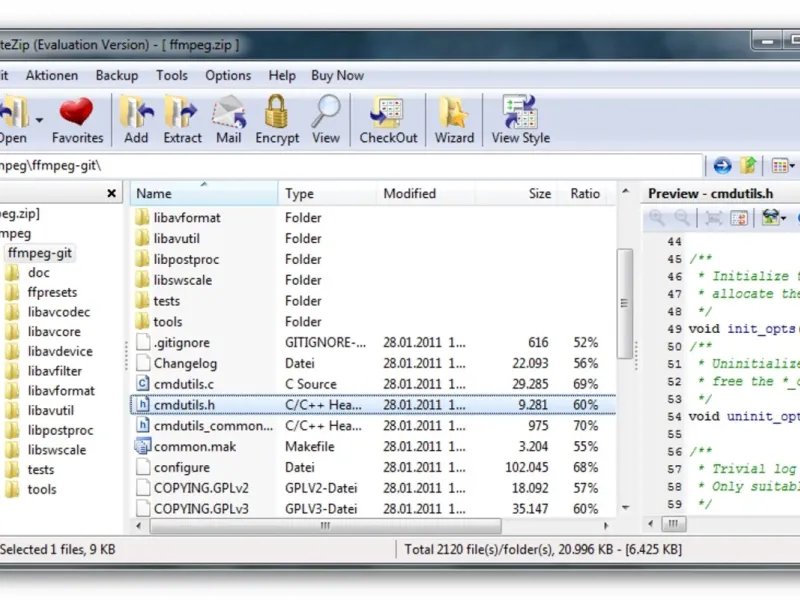This screenshot has height=600, width=800.
Task: Click the configure file icon
Action: 143,467
